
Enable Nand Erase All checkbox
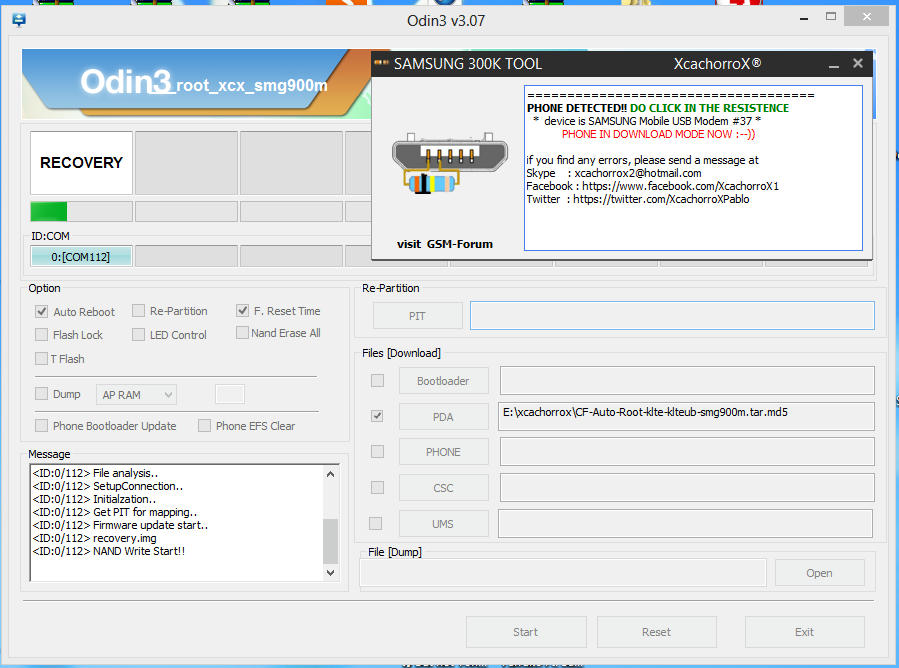[242, 333]
